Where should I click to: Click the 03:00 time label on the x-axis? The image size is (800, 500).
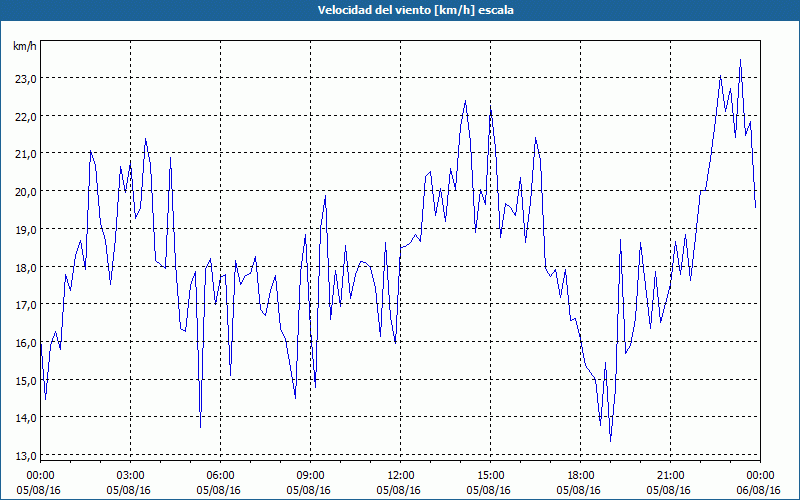click(131, 476)
